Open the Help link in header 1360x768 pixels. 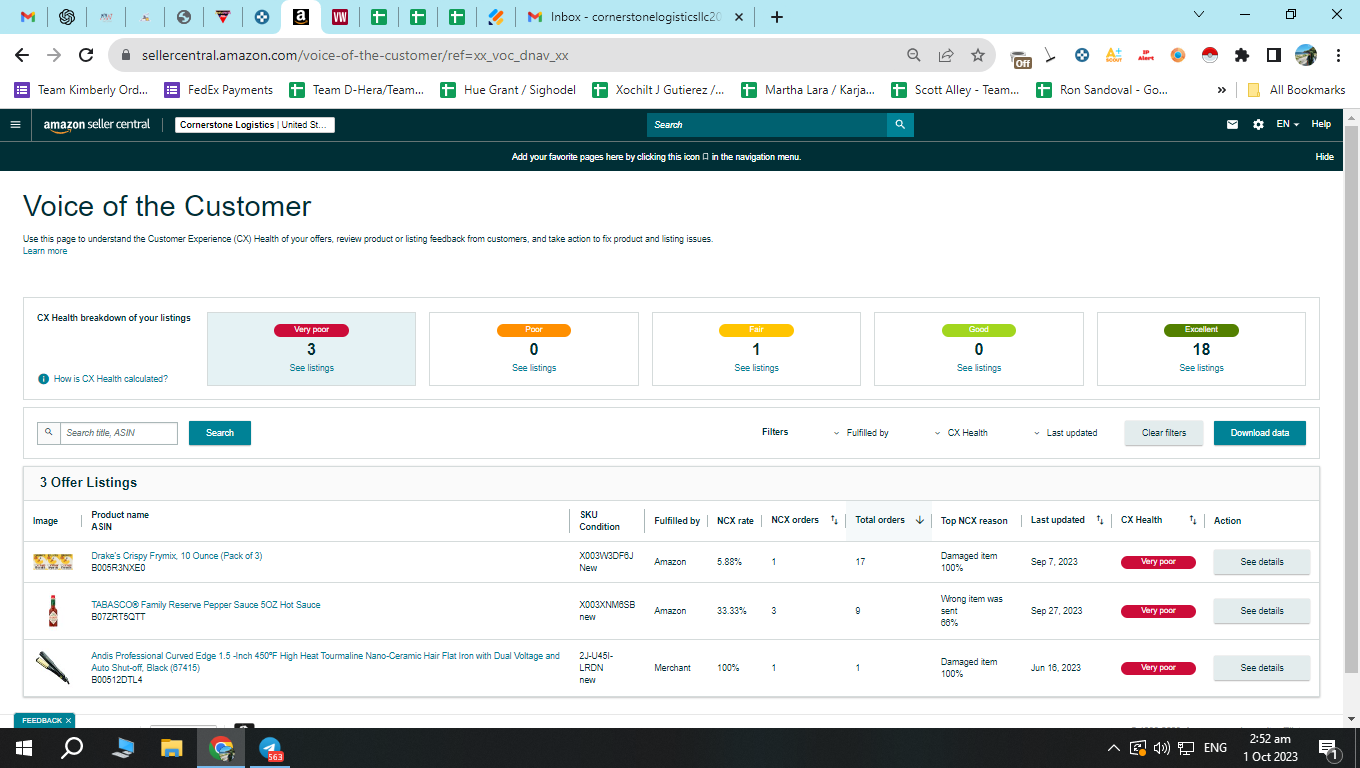(1321, 125)
